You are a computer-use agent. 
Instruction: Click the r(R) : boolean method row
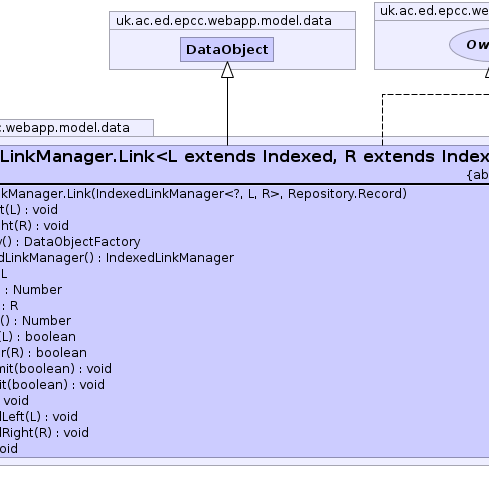tap(43, 353)
